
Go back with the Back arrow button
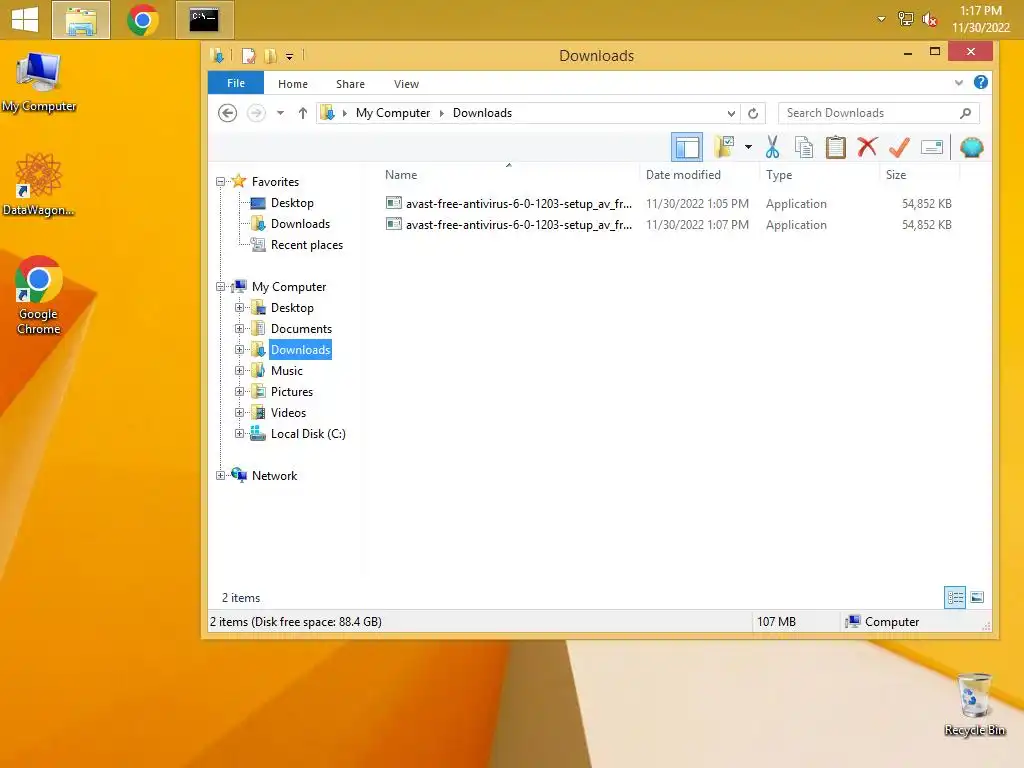pyautogui.click(x=227, y=113)
